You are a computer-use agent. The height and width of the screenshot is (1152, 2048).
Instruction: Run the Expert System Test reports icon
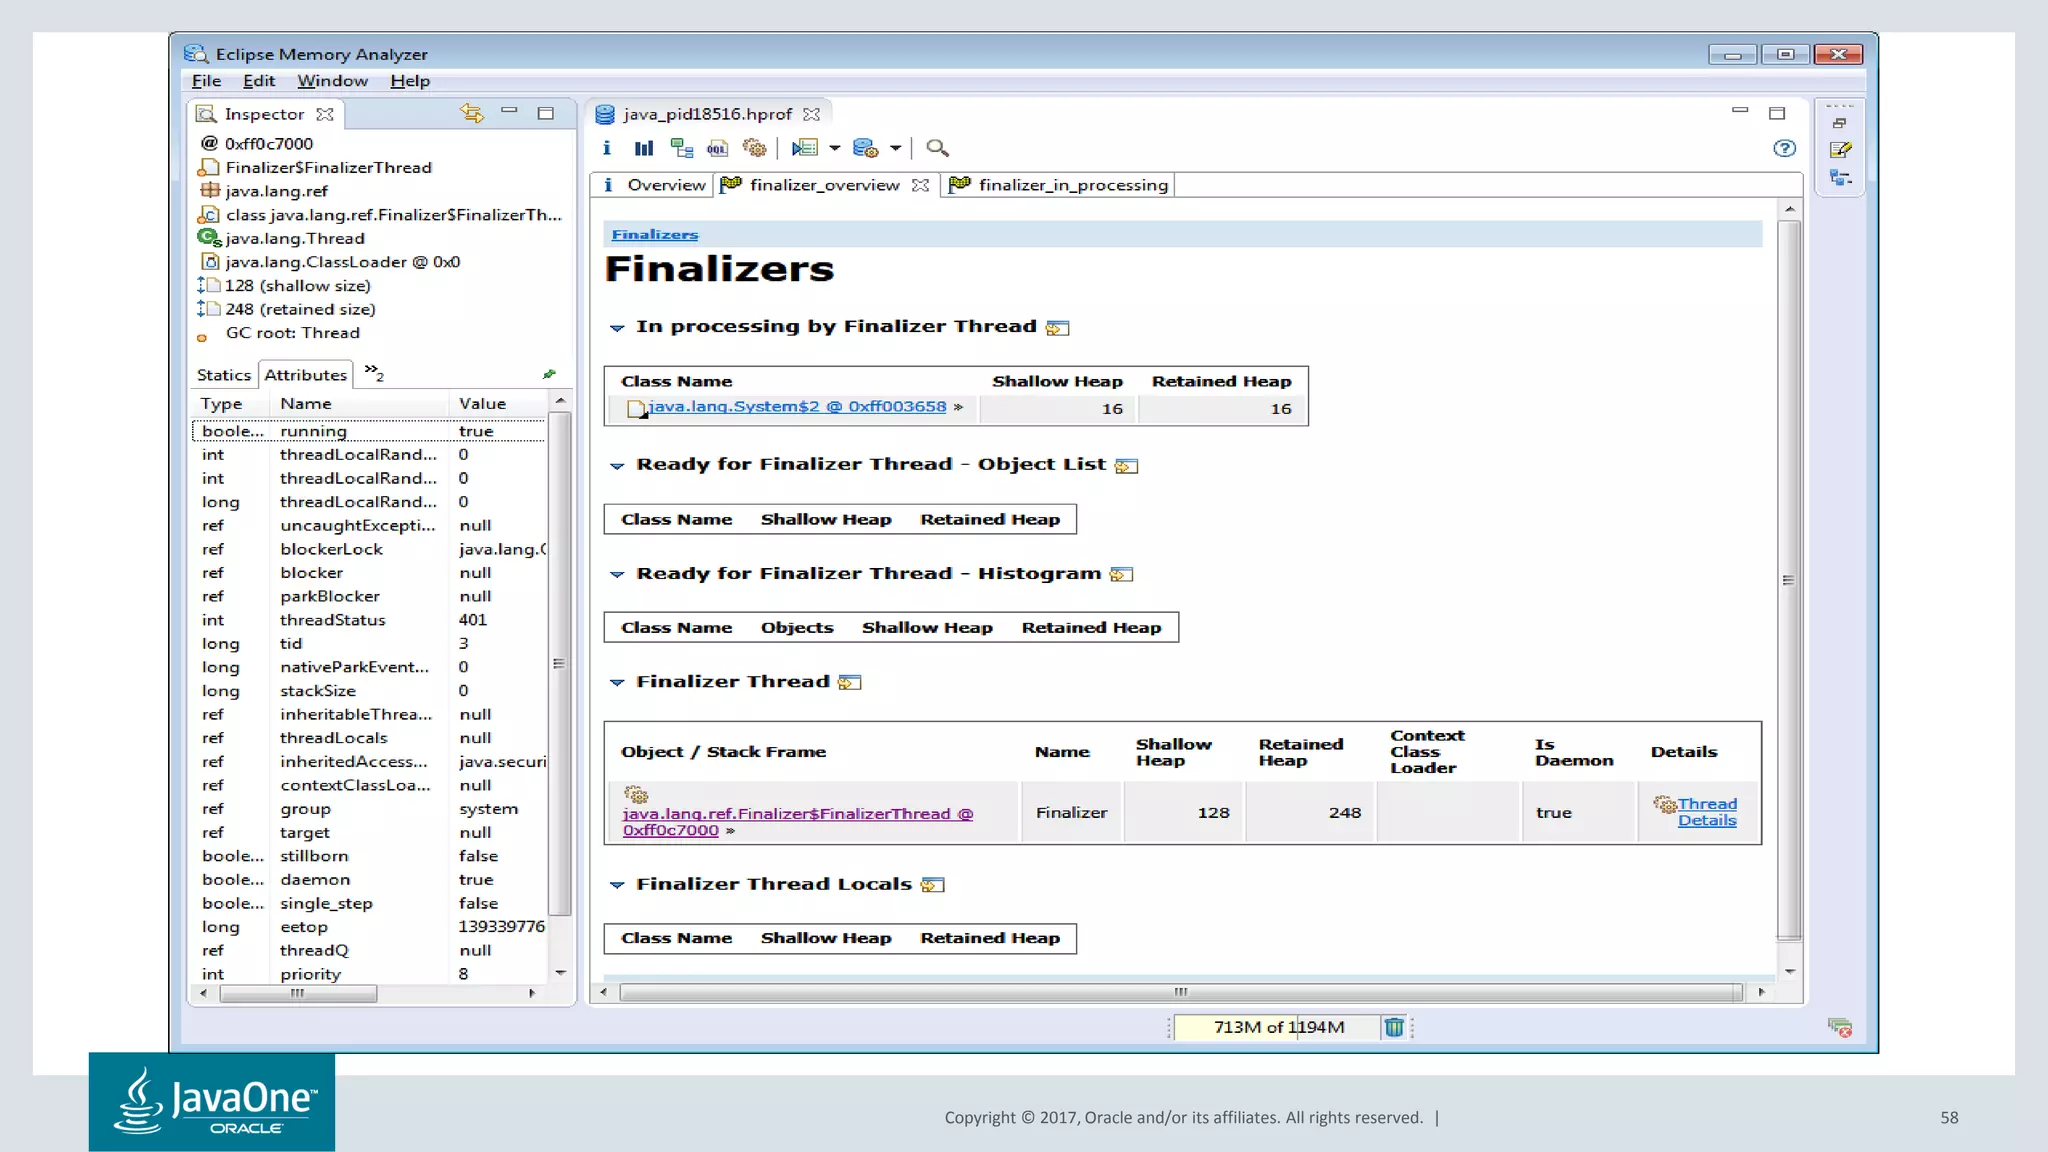[x=805, y=148]
